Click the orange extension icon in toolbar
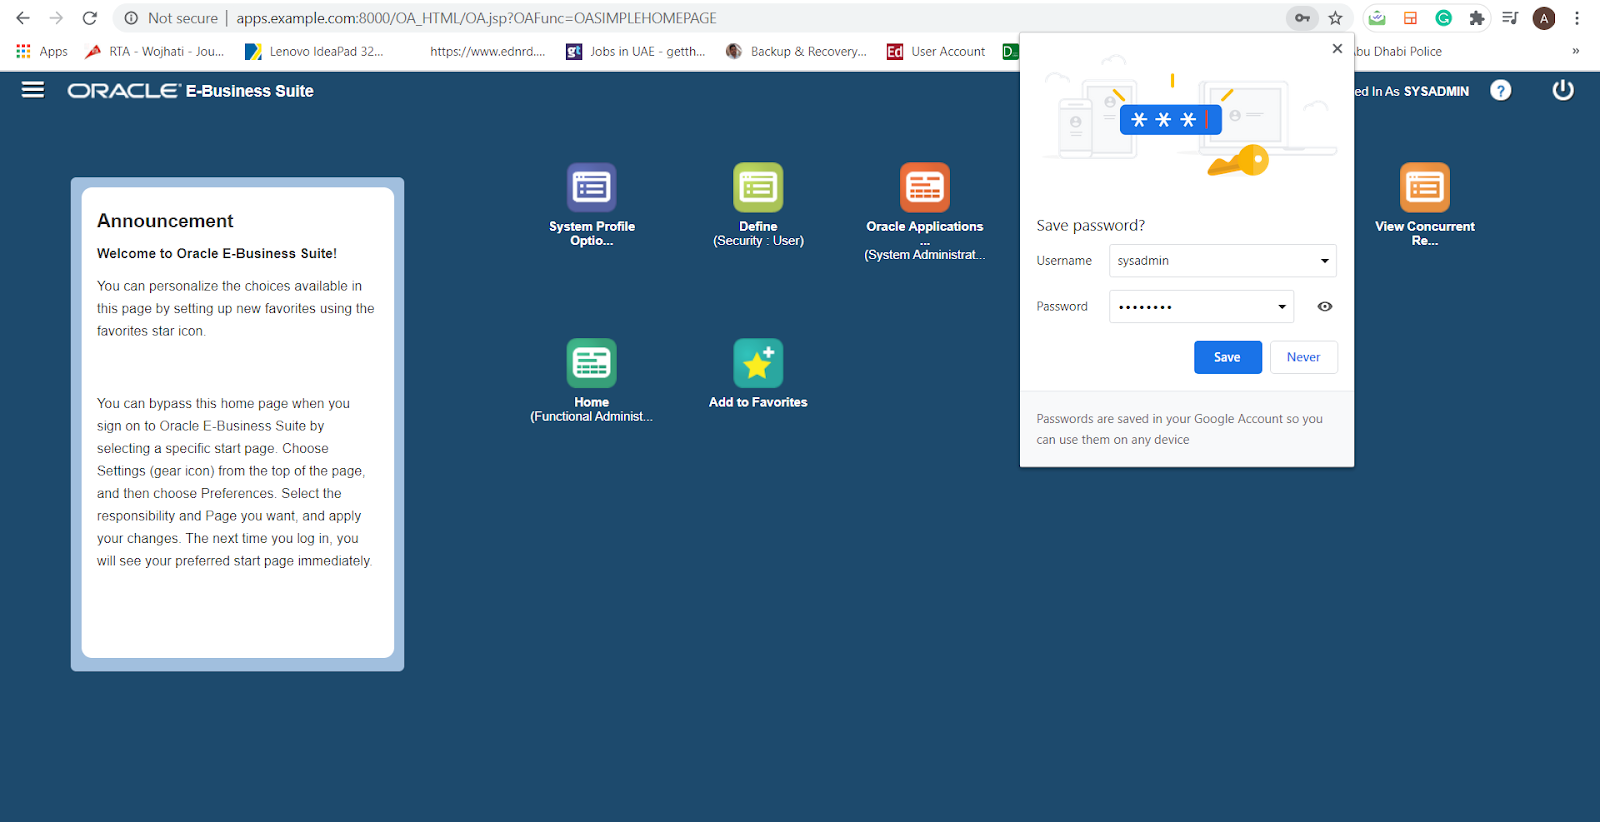This screenshot has height=822, width=1600. coord(1410,18)
